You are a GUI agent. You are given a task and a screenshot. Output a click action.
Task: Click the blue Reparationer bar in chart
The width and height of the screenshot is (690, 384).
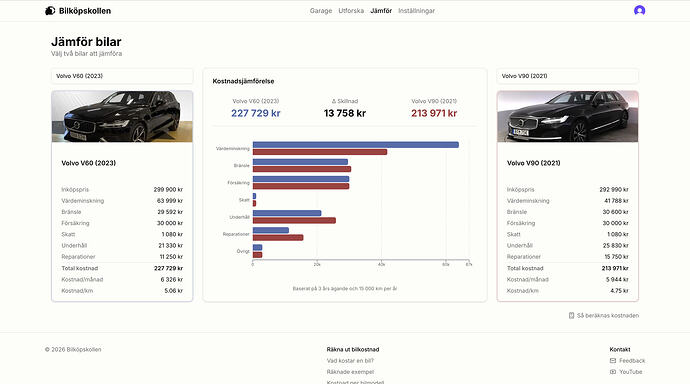coord(271,230)
